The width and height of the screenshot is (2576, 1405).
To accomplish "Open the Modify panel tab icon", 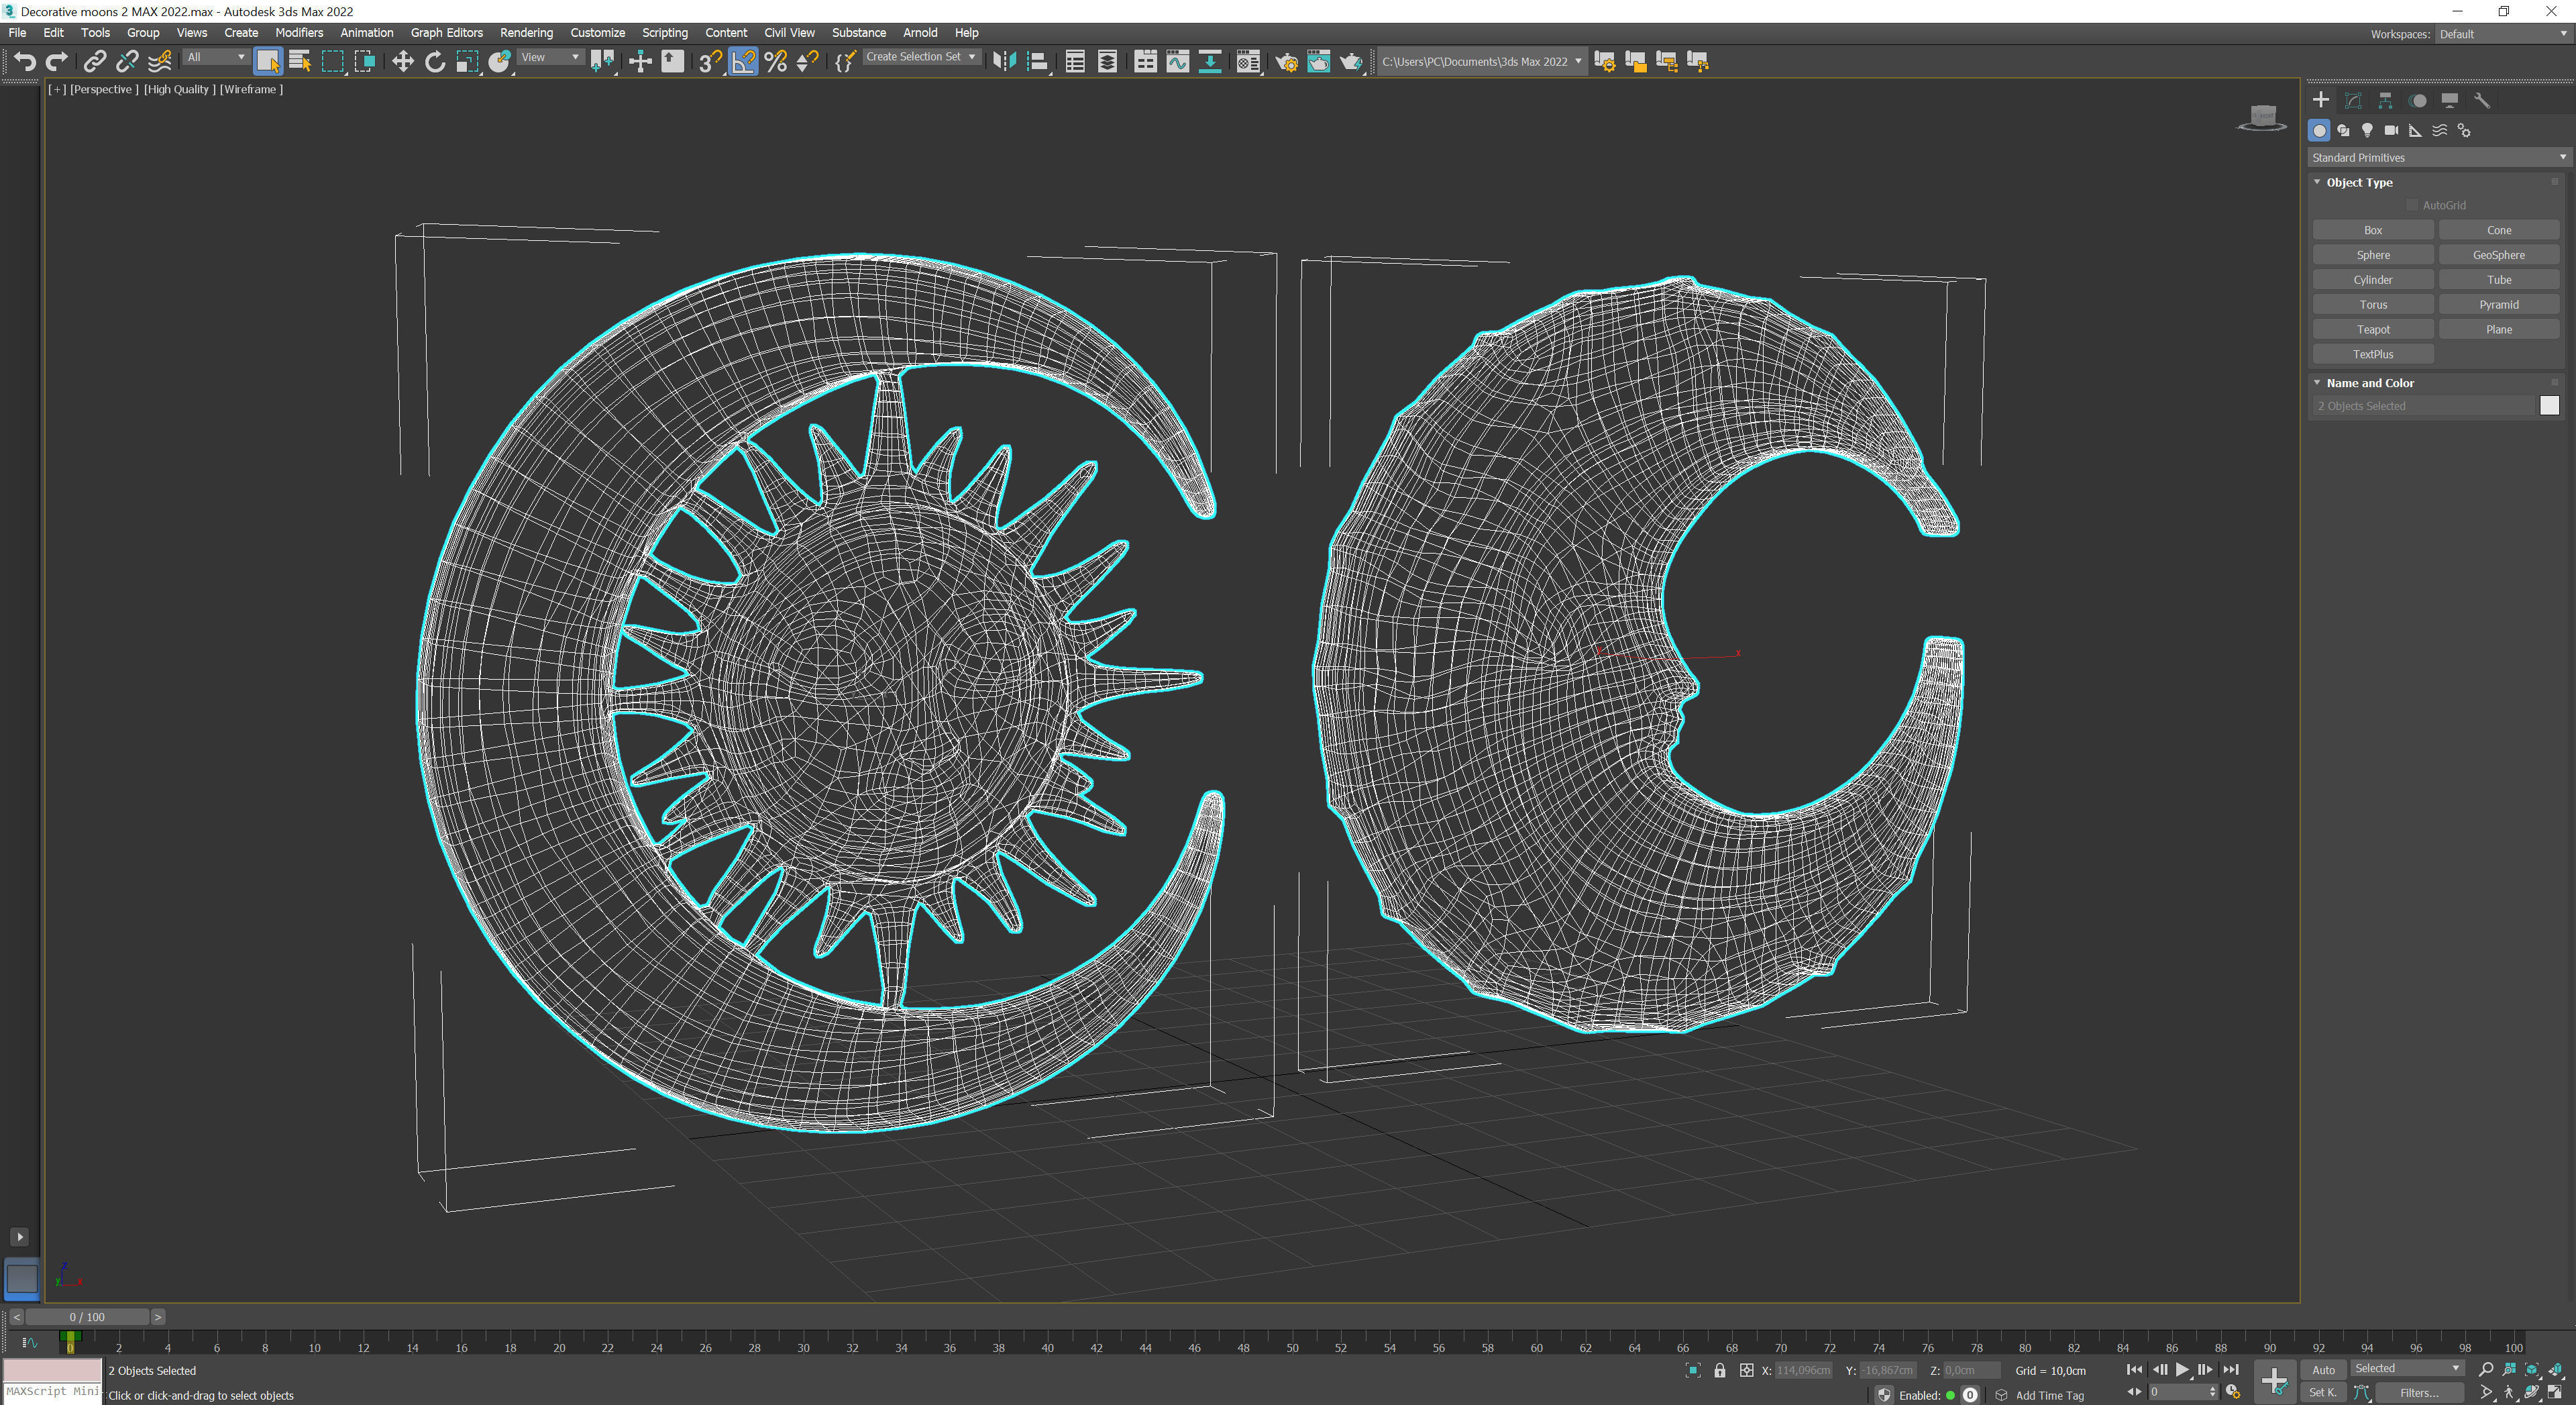I will coord(2353,100).
